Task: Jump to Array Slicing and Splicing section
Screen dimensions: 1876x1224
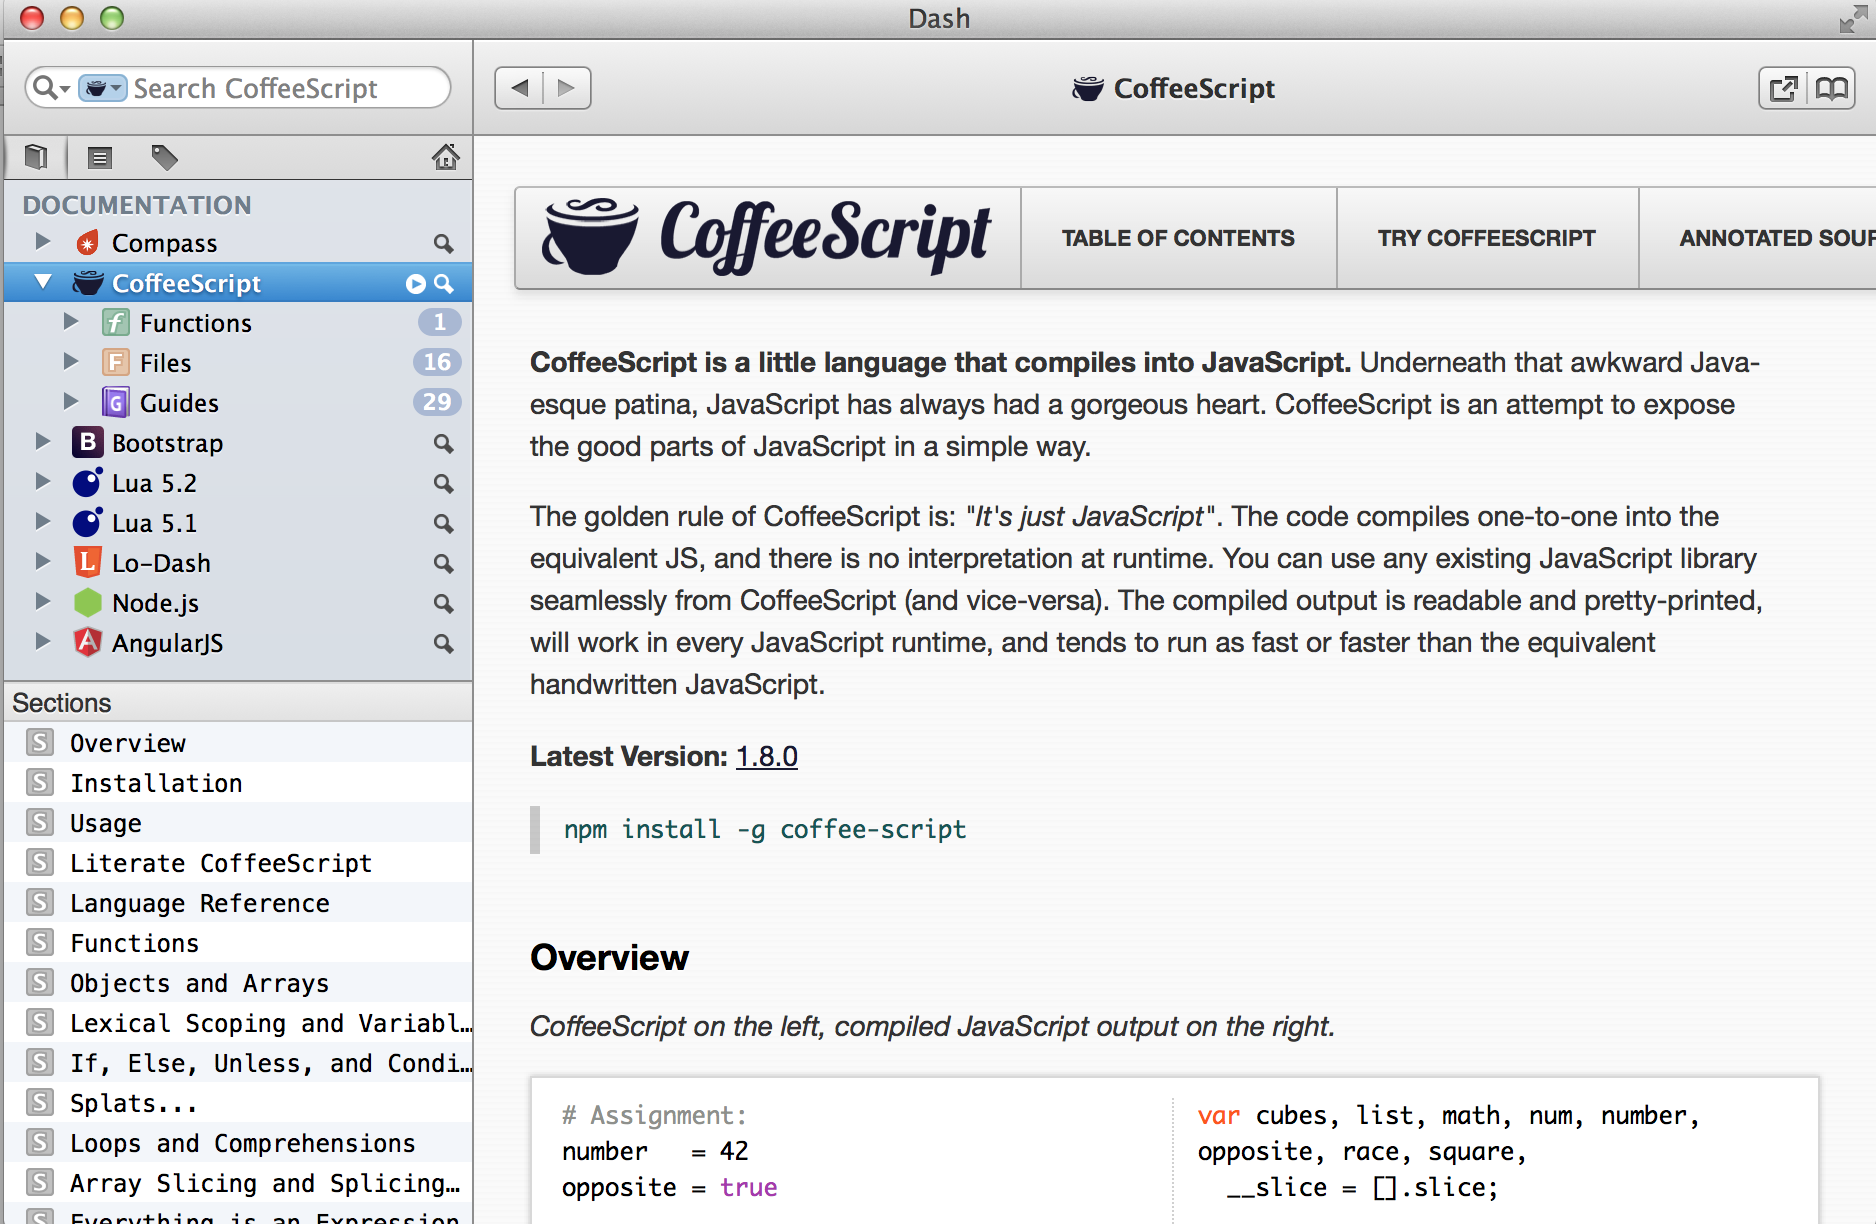Action: click(x=238, y=1182)
